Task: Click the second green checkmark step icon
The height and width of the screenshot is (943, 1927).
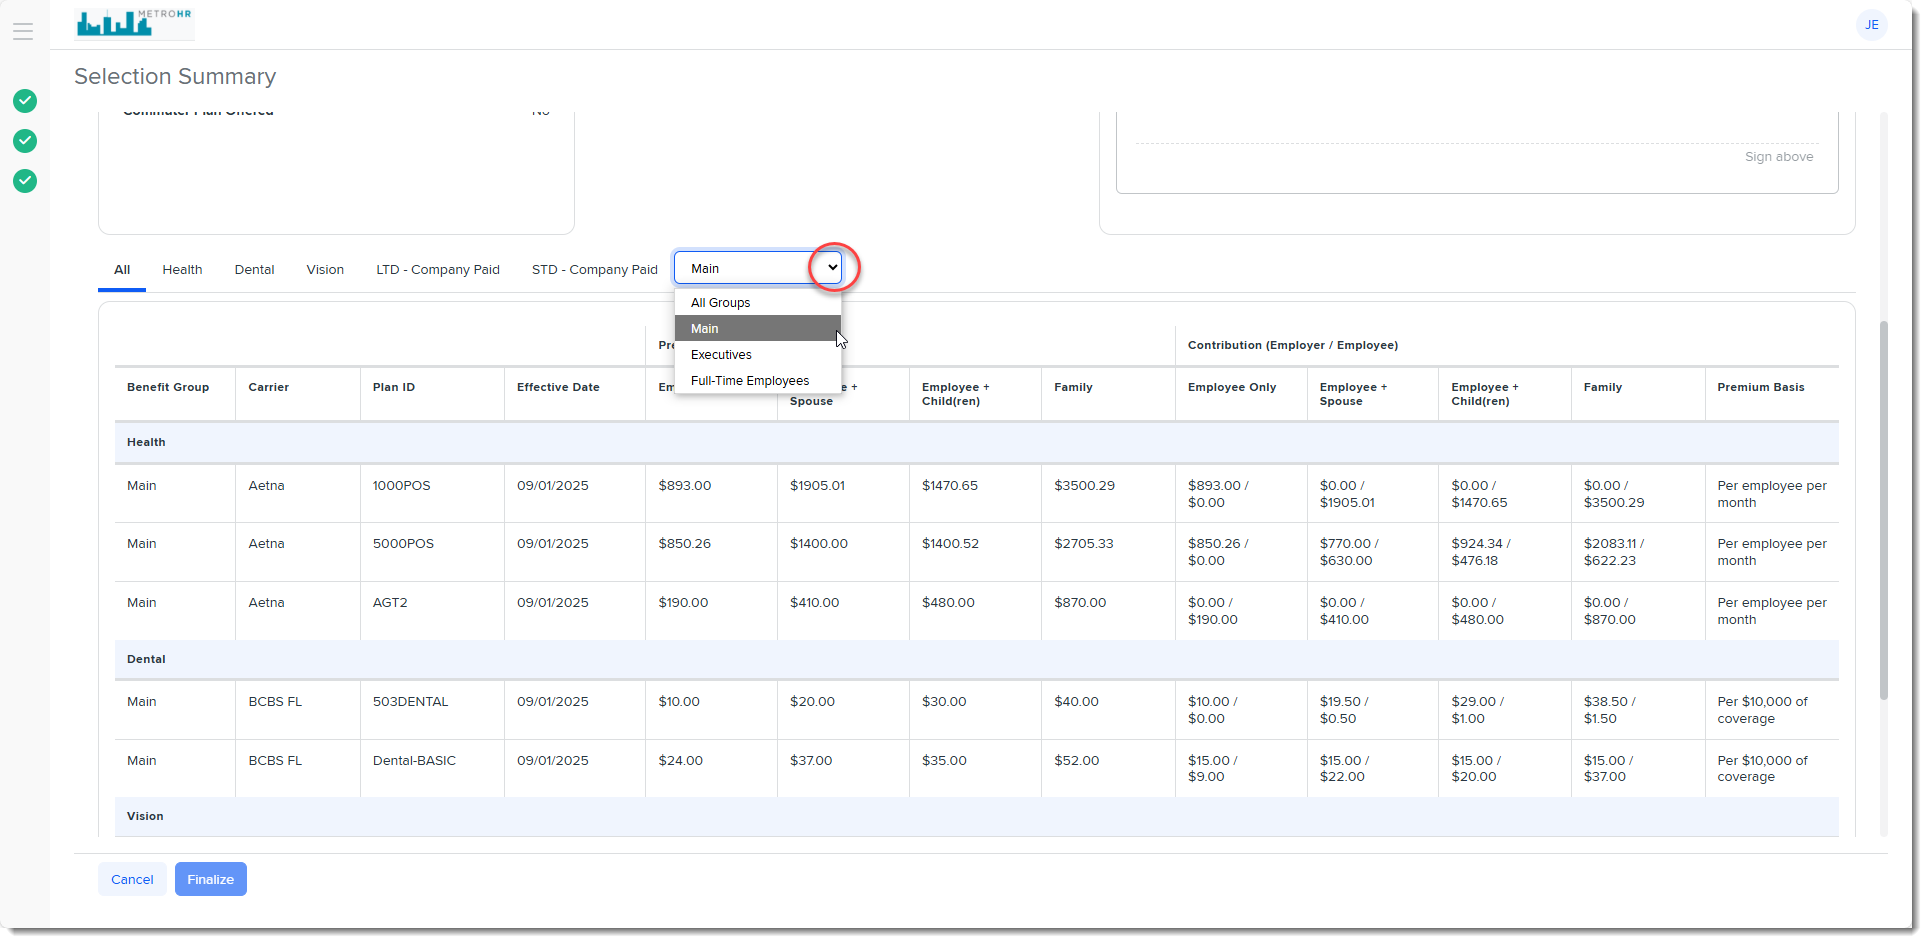Action: click(x=25, y=141)
